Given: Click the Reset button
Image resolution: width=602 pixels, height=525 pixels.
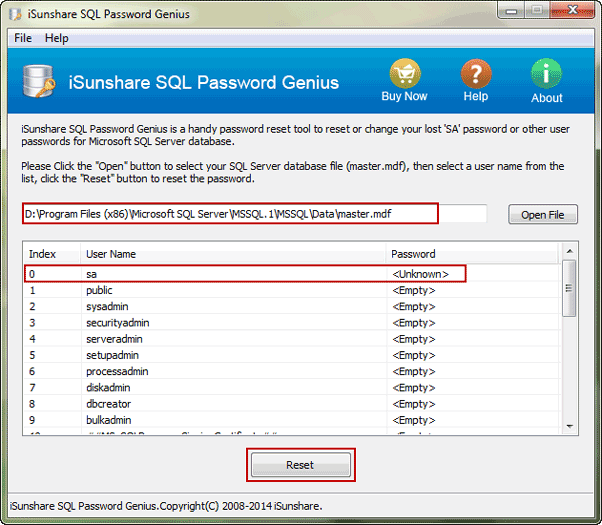Looking at the screenshot, I should point(301,465).
